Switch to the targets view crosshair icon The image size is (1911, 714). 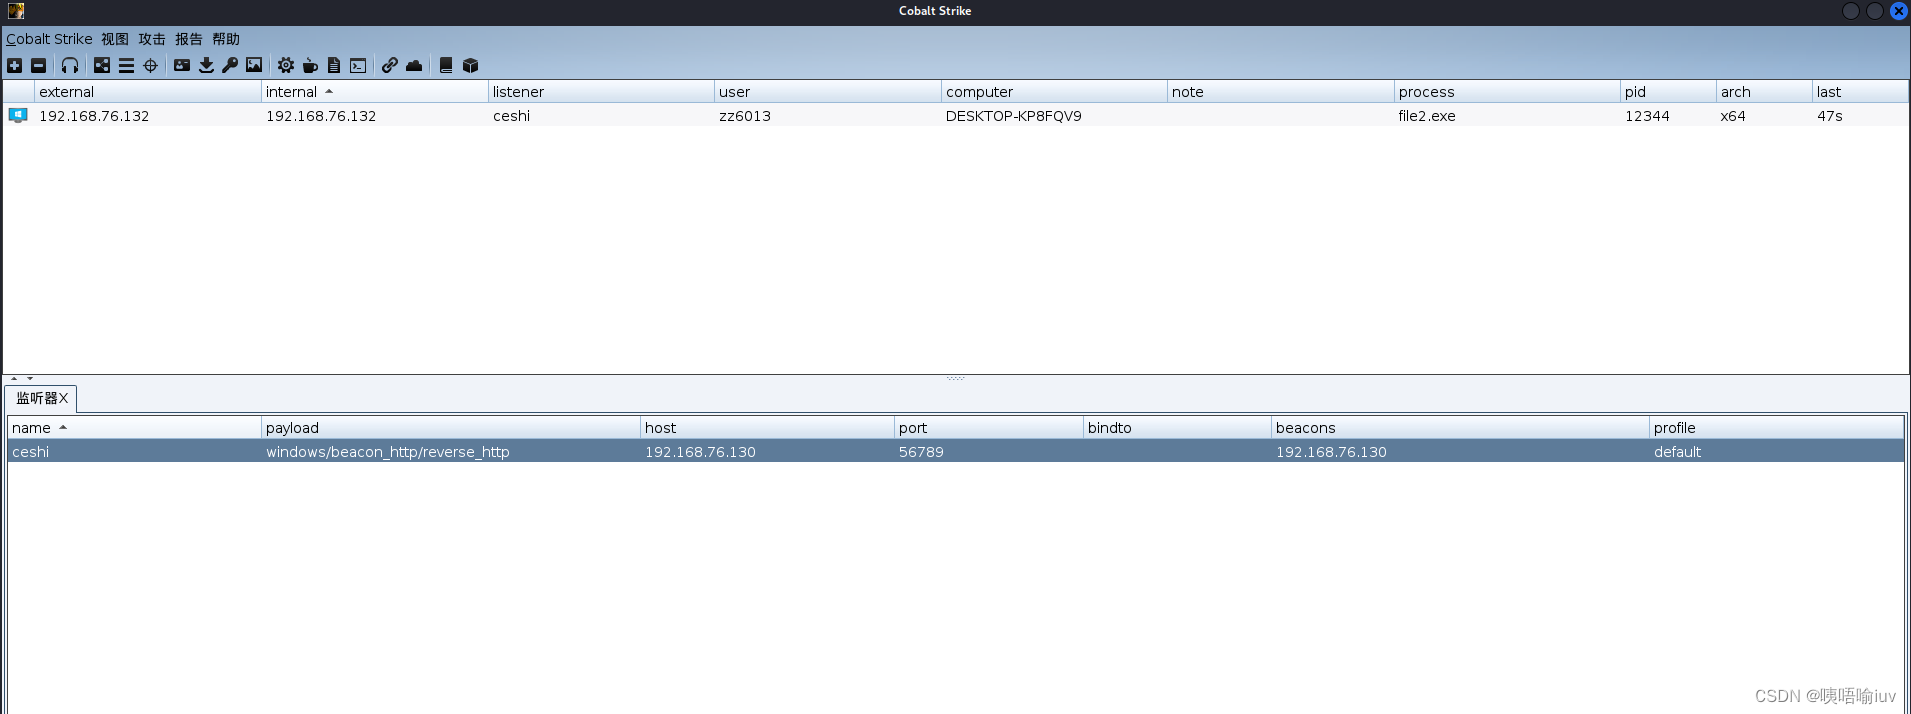(x=151, y=65)
